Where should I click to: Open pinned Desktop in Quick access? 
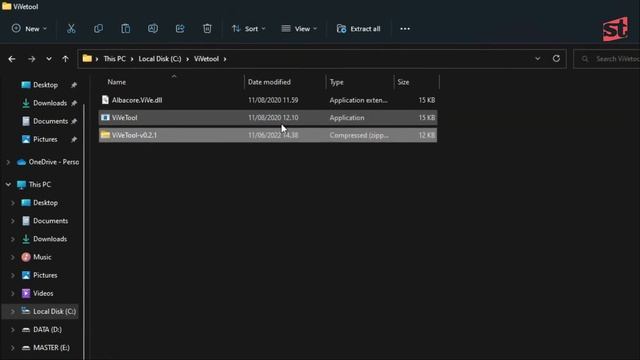tap(45, 85)
